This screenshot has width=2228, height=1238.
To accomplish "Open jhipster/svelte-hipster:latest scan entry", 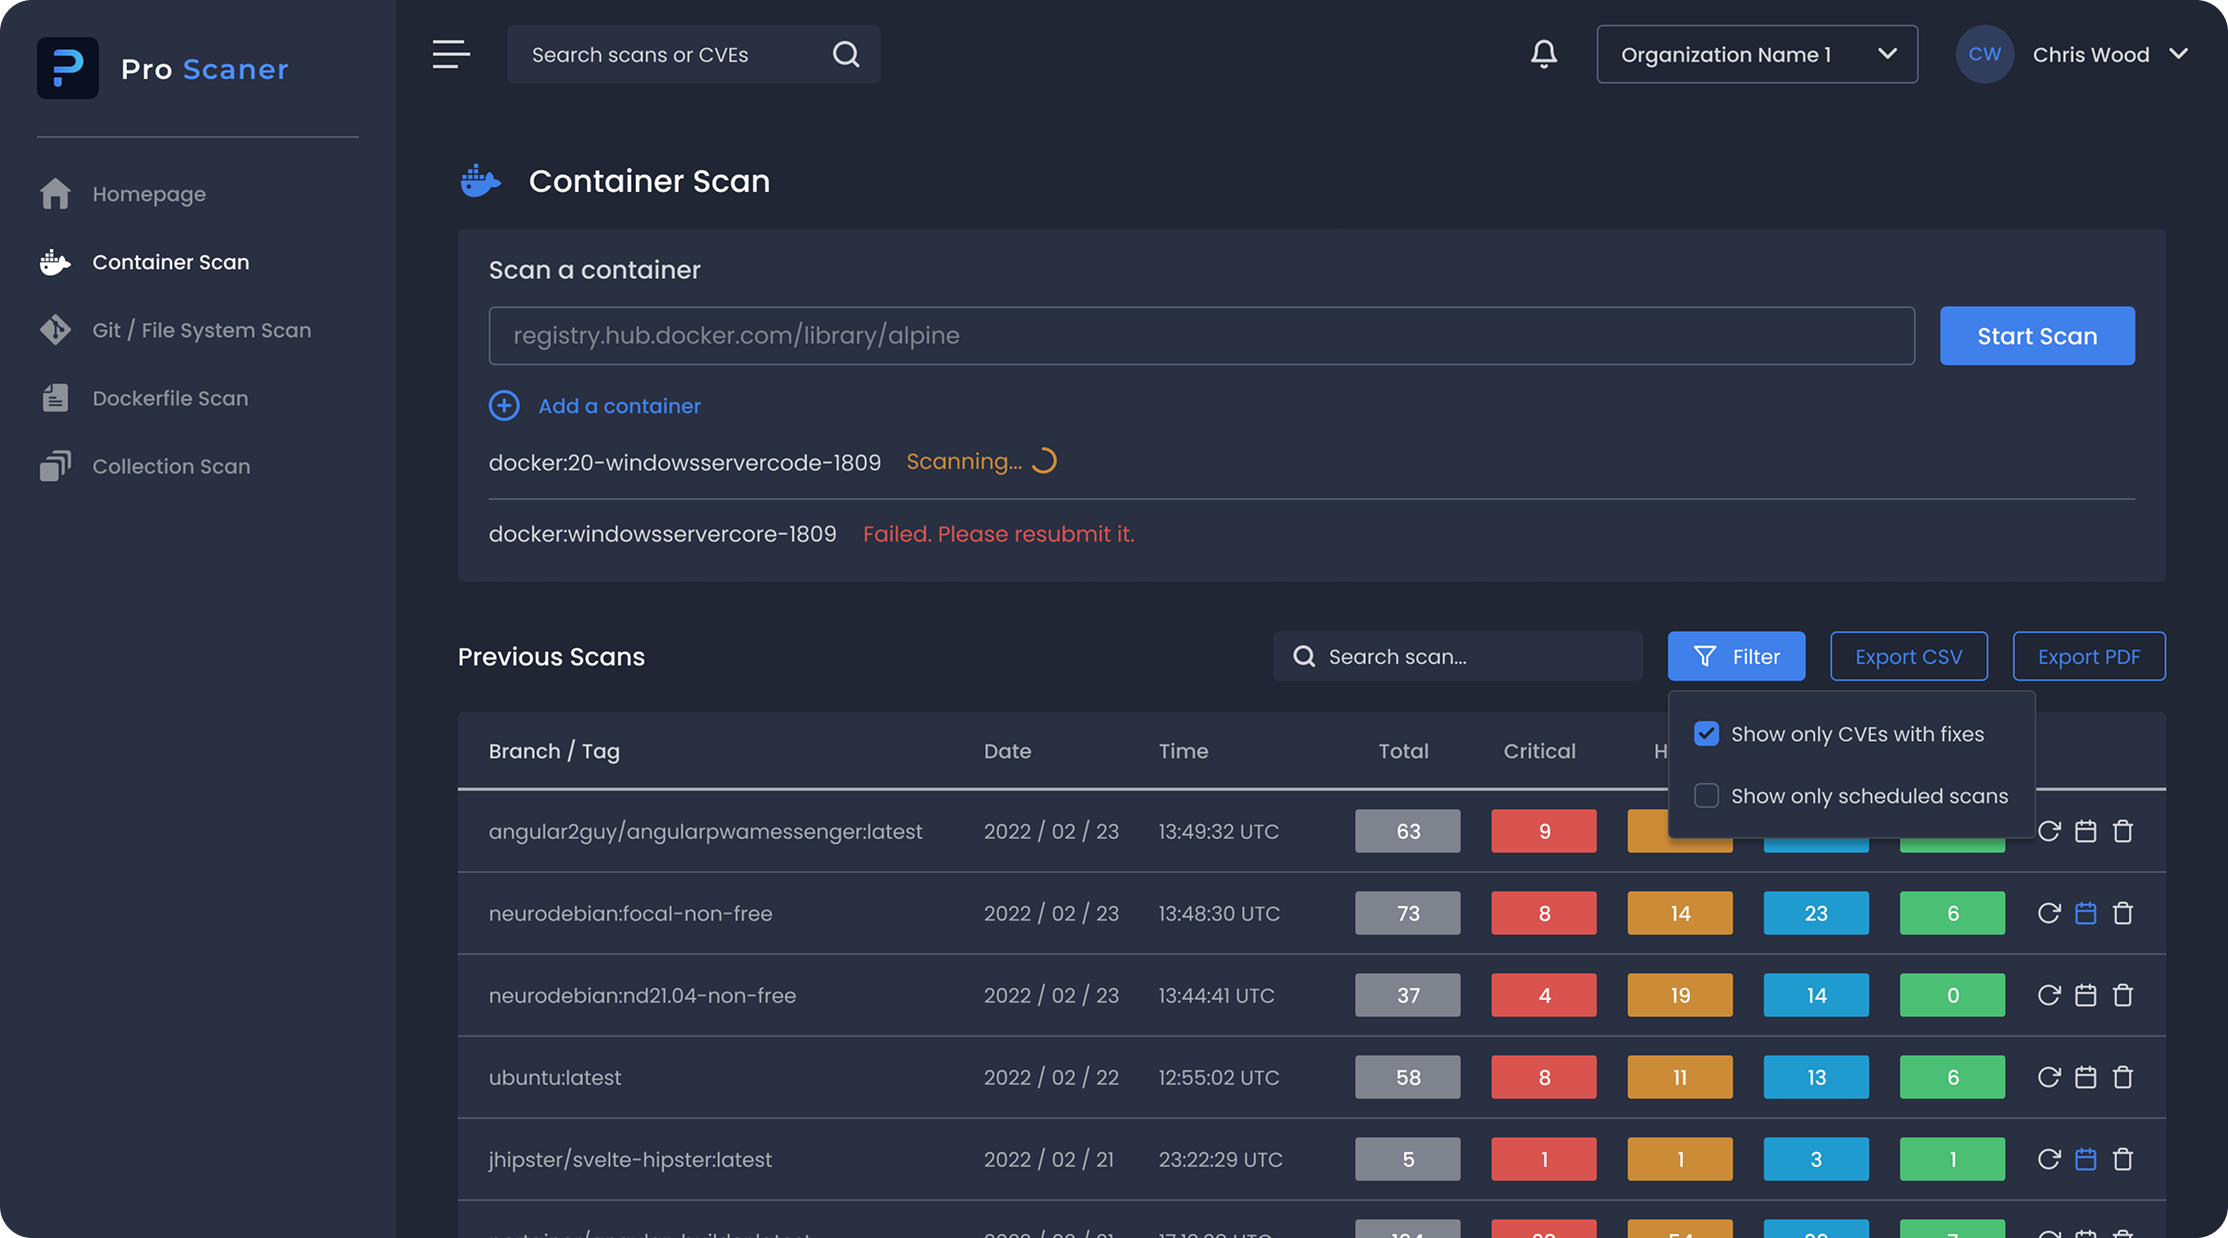I will (x=630, y=1159).
